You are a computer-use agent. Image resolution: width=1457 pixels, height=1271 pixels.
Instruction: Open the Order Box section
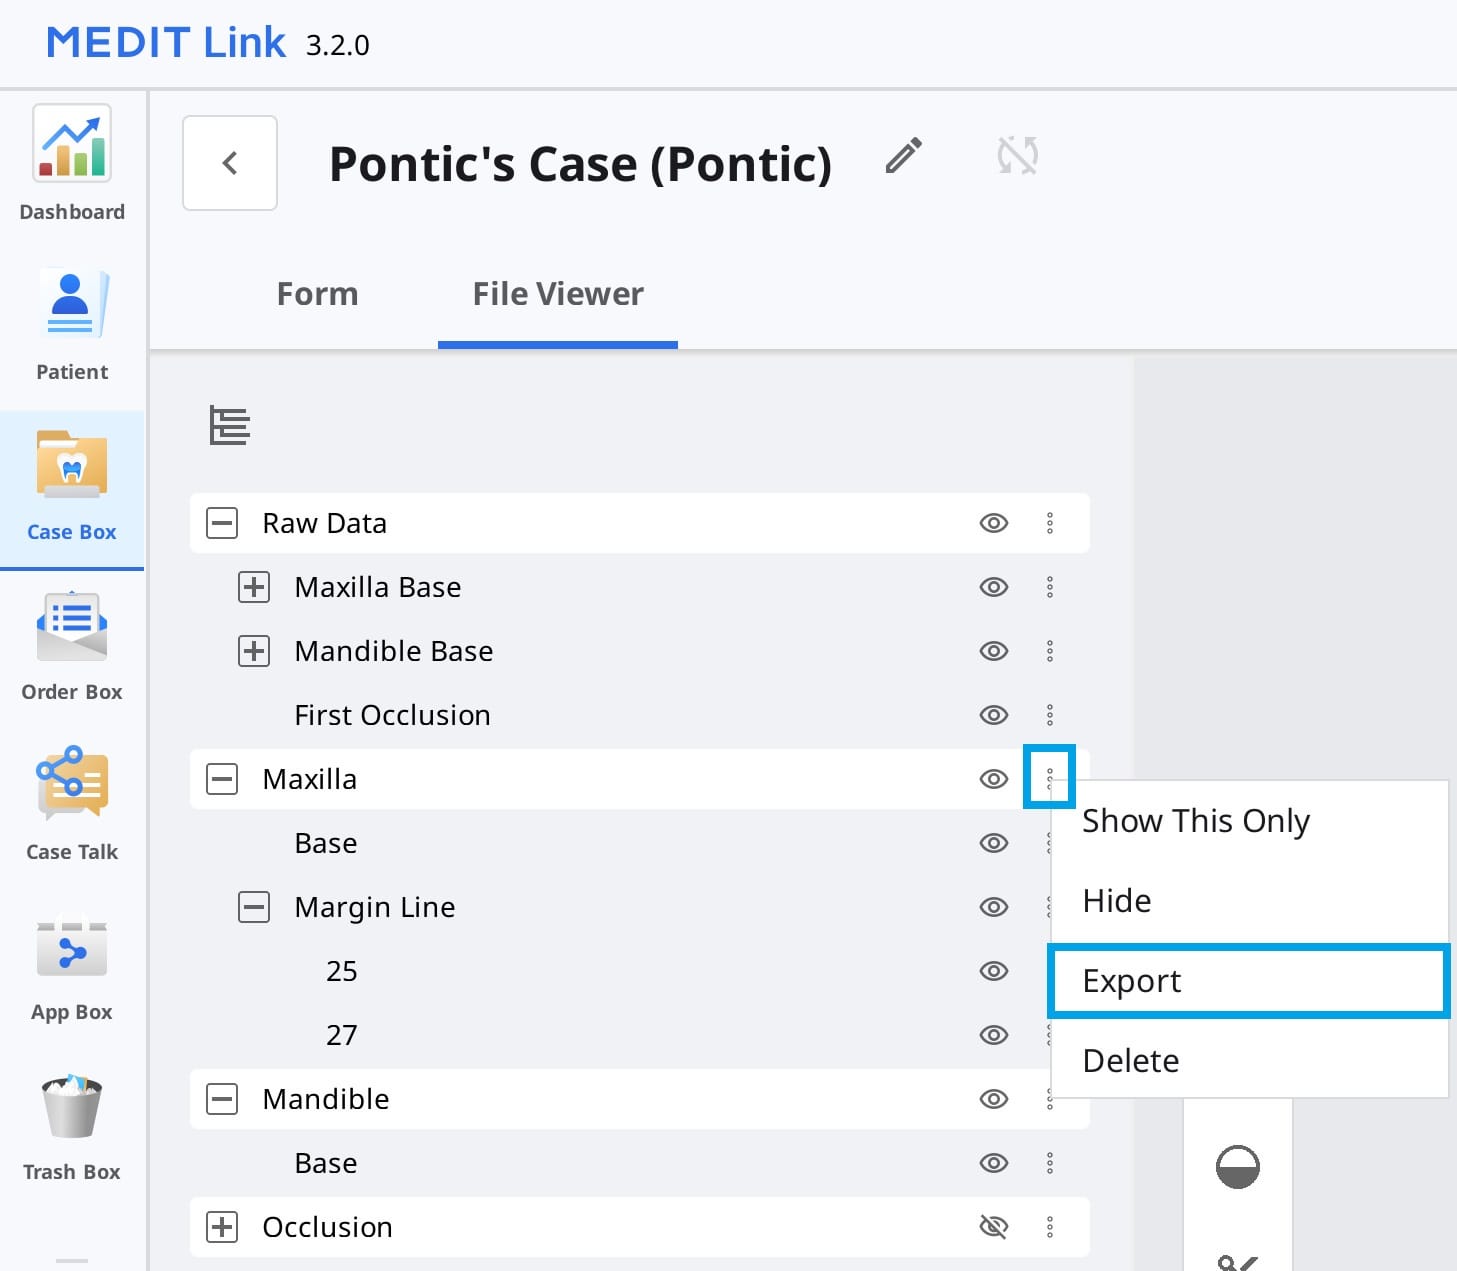point(72,647)
